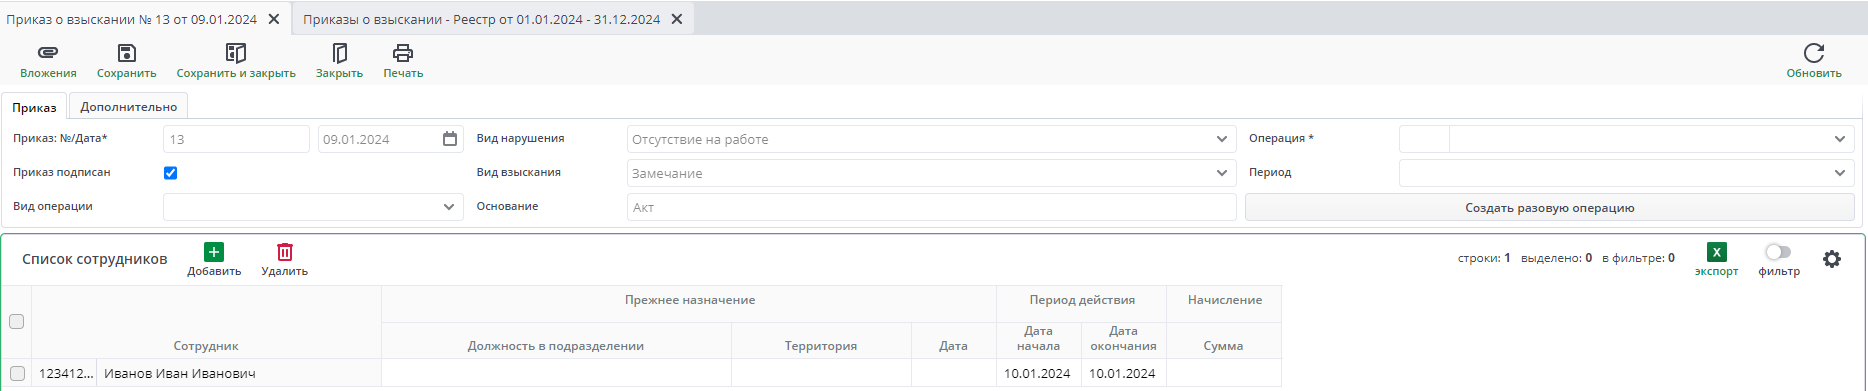
Task: Add employee with green Добавить icon
Action: [214, 252]
